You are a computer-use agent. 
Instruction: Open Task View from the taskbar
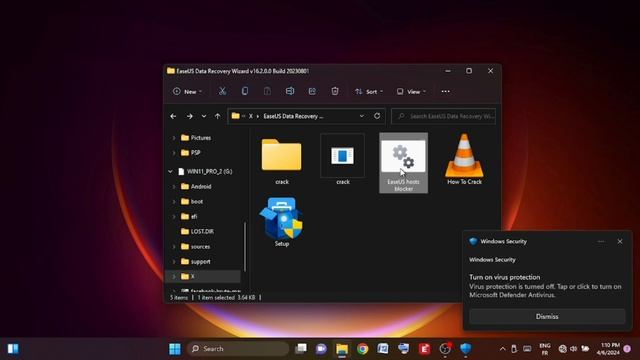pos(301,349)
